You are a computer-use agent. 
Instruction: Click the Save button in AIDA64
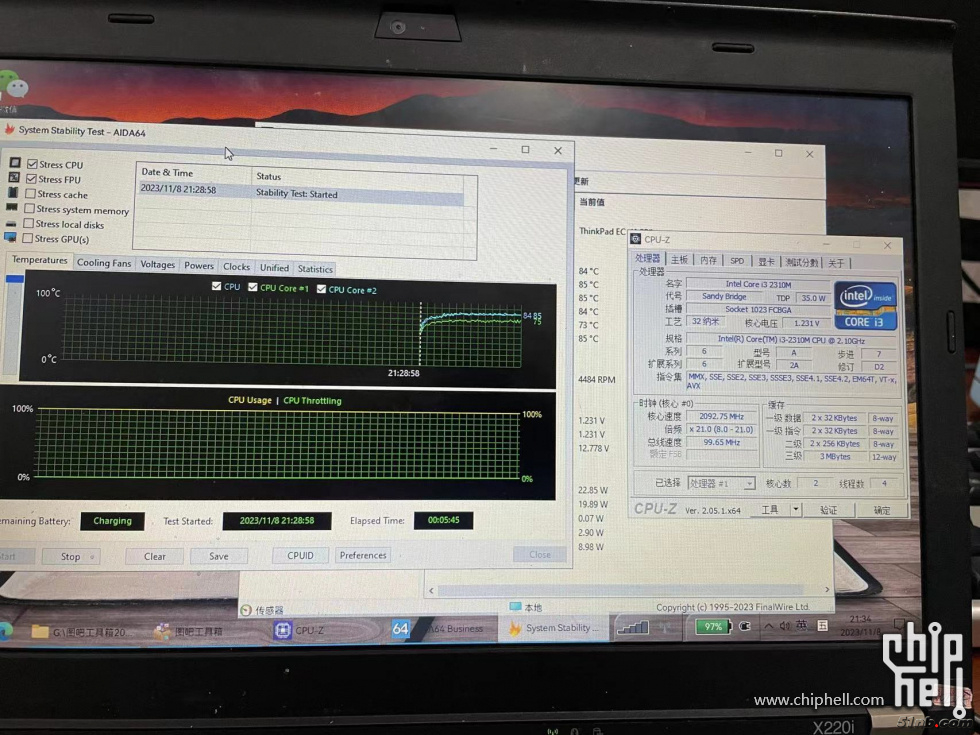point(219,556)
